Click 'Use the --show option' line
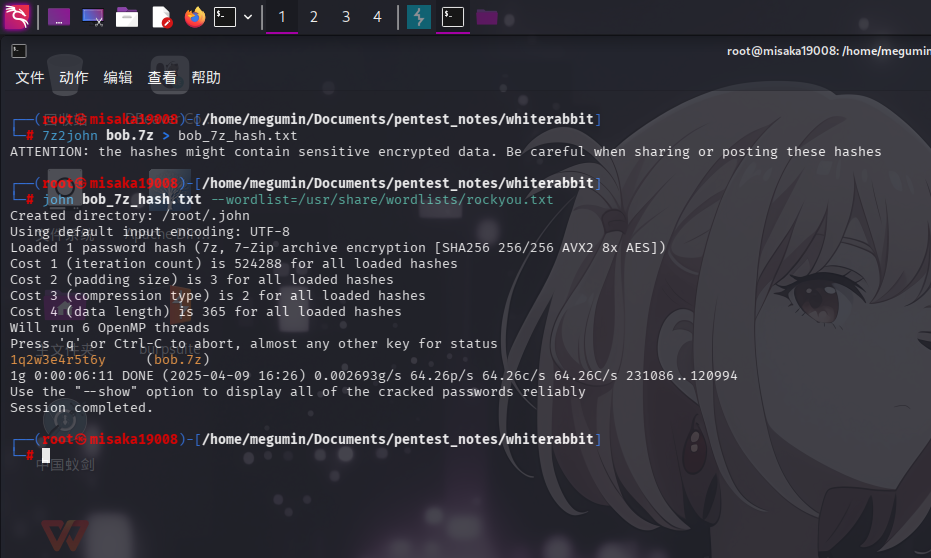This screenshot has width=931, height=558. (x=297, y=392)
